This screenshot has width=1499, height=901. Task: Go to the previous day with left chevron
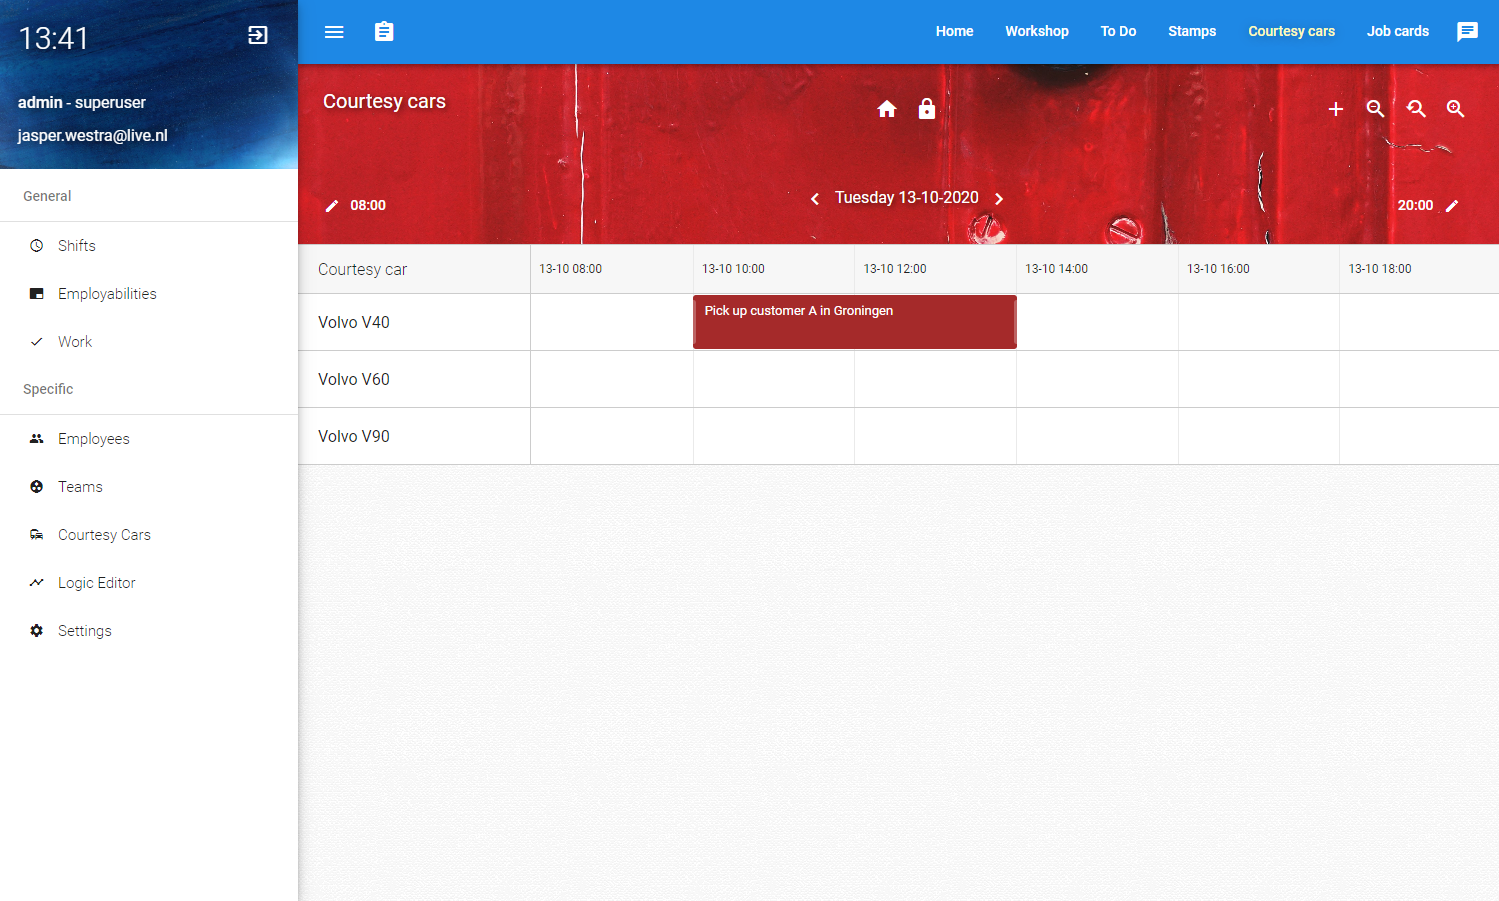[x=815, y=199]
